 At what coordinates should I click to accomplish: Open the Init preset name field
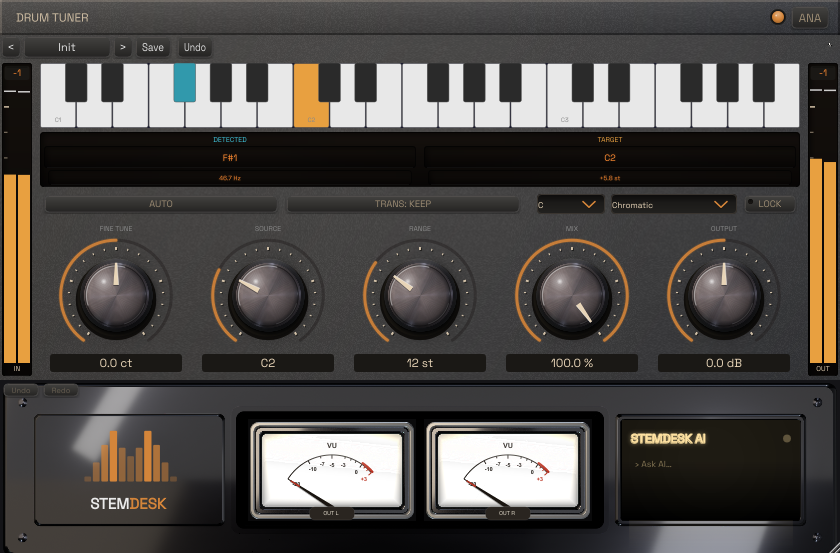pyautogui.click(x=67, y=47)
